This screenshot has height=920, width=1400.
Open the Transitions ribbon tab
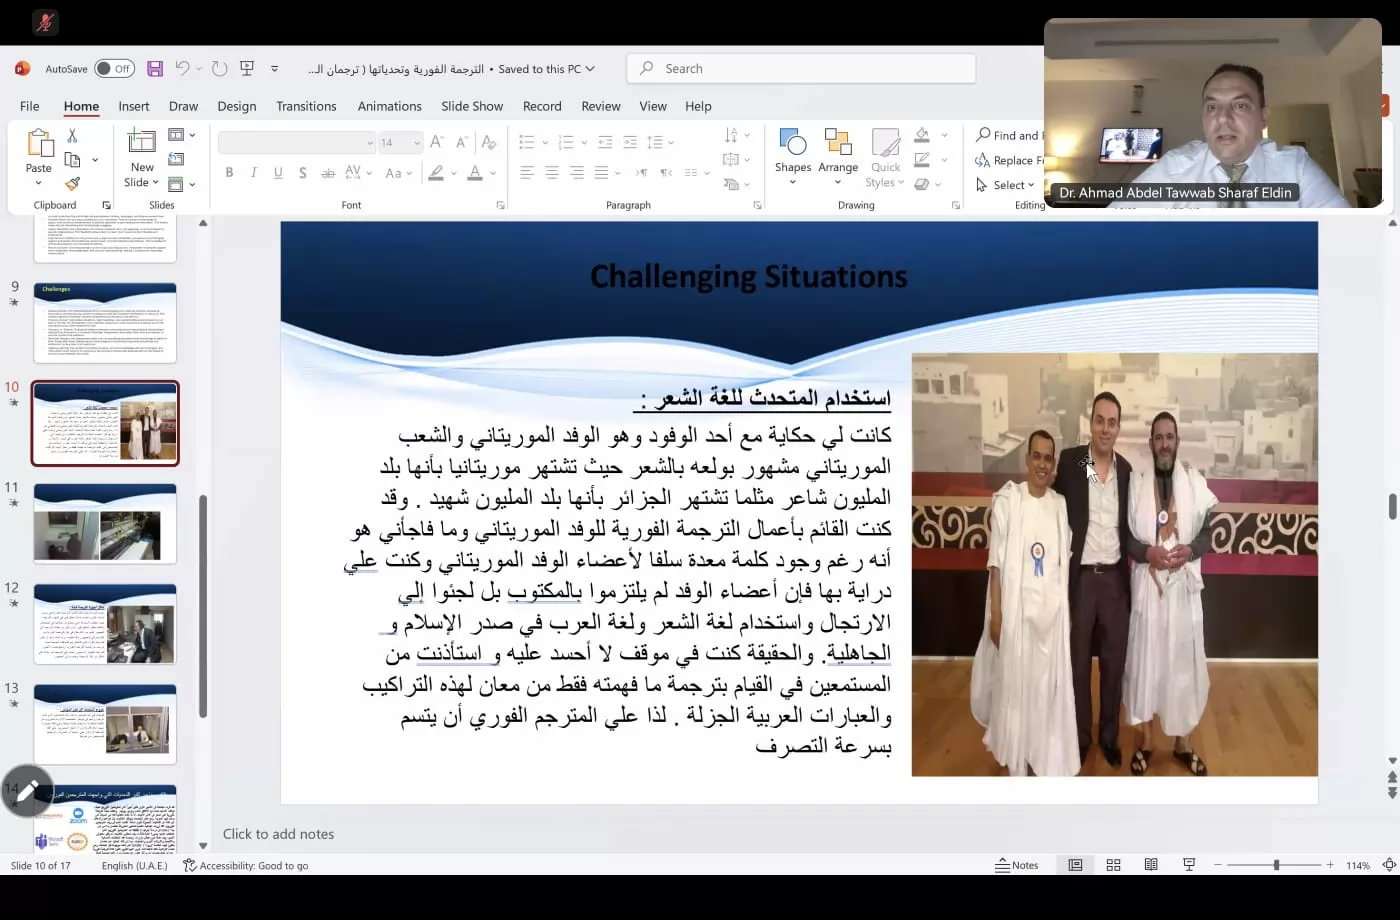tap(305, 106)
